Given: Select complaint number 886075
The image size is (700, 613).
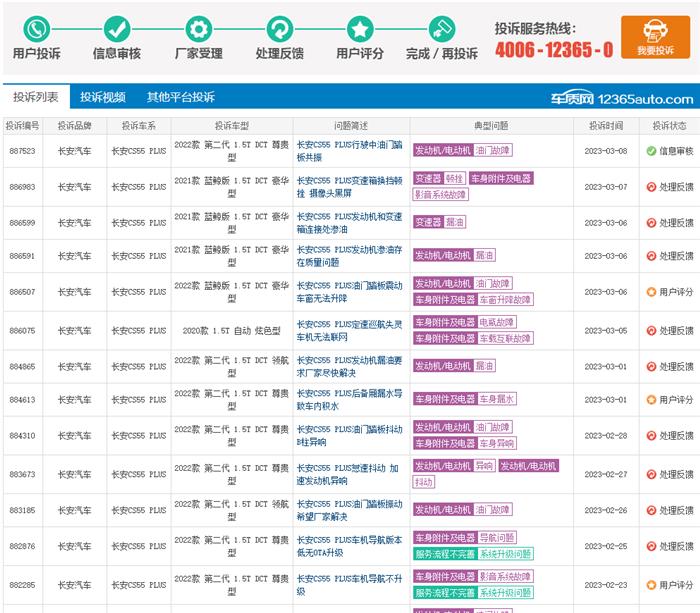Looking at the screenshot, I should point(22,330).
